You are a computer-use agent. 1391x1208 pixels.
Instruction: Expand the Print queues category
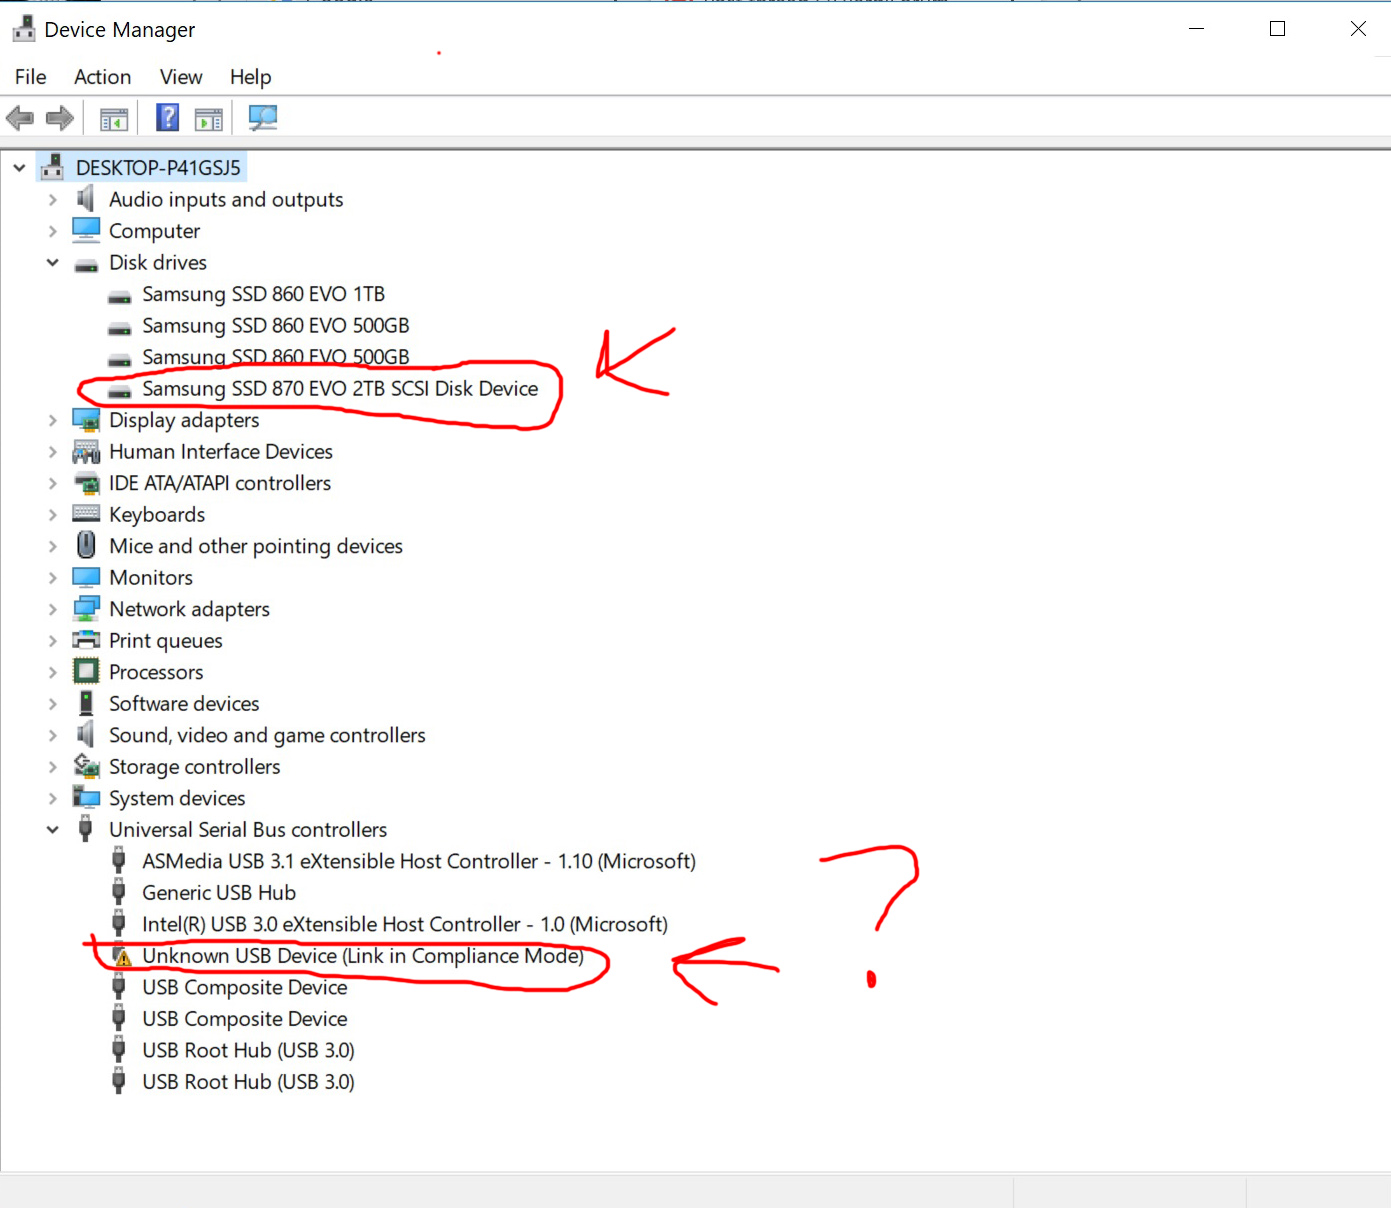pyautogui.click(x=52, y=640)
